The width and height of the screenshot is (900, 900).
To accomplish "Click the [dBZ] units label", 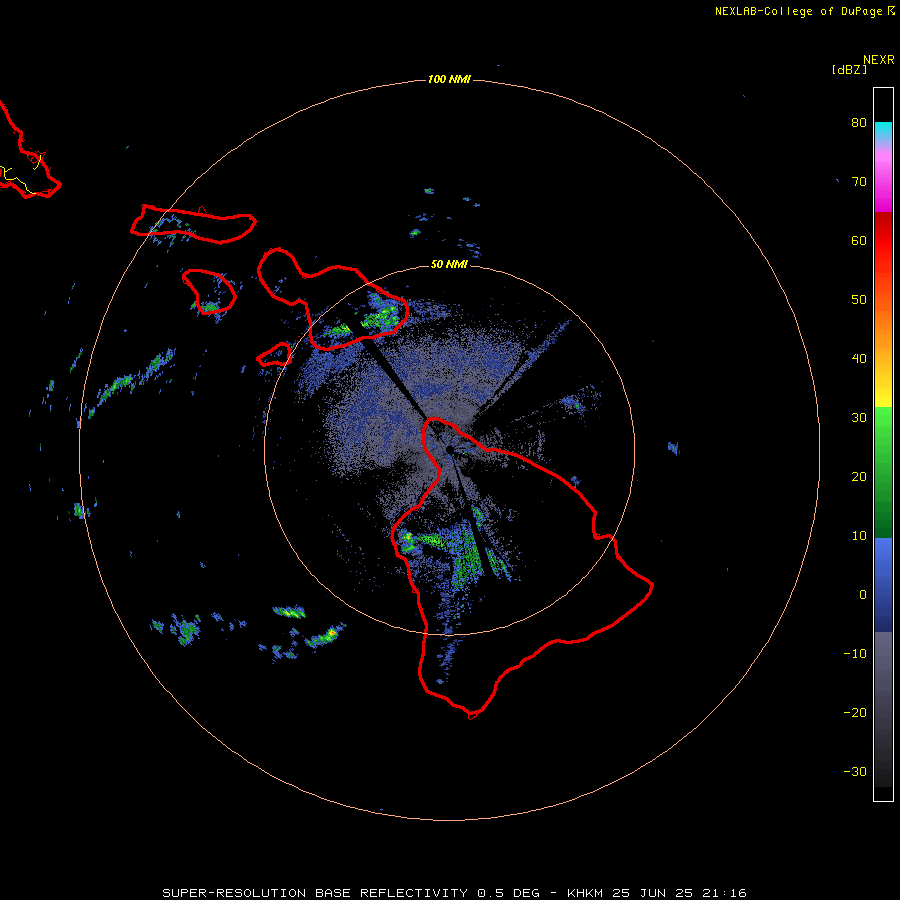I will 849,69.
